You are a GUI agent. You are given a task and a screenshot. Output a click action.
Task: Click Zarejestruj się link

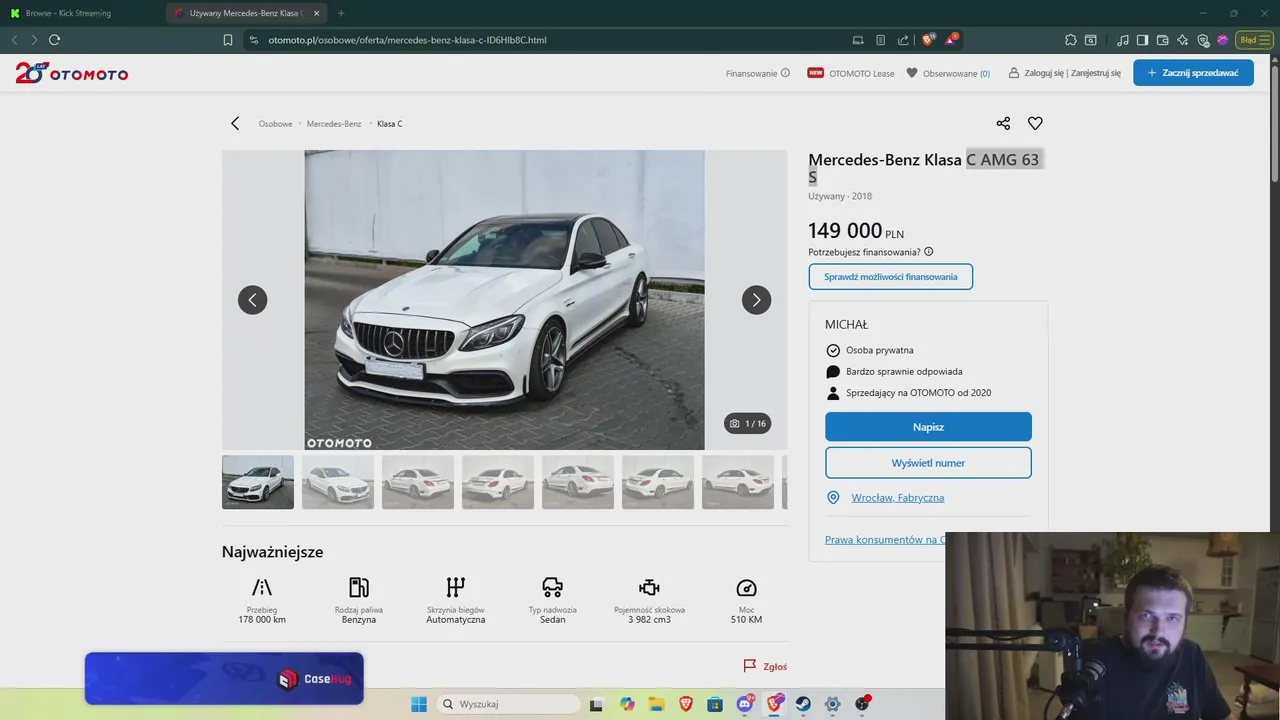point(1095,73)
